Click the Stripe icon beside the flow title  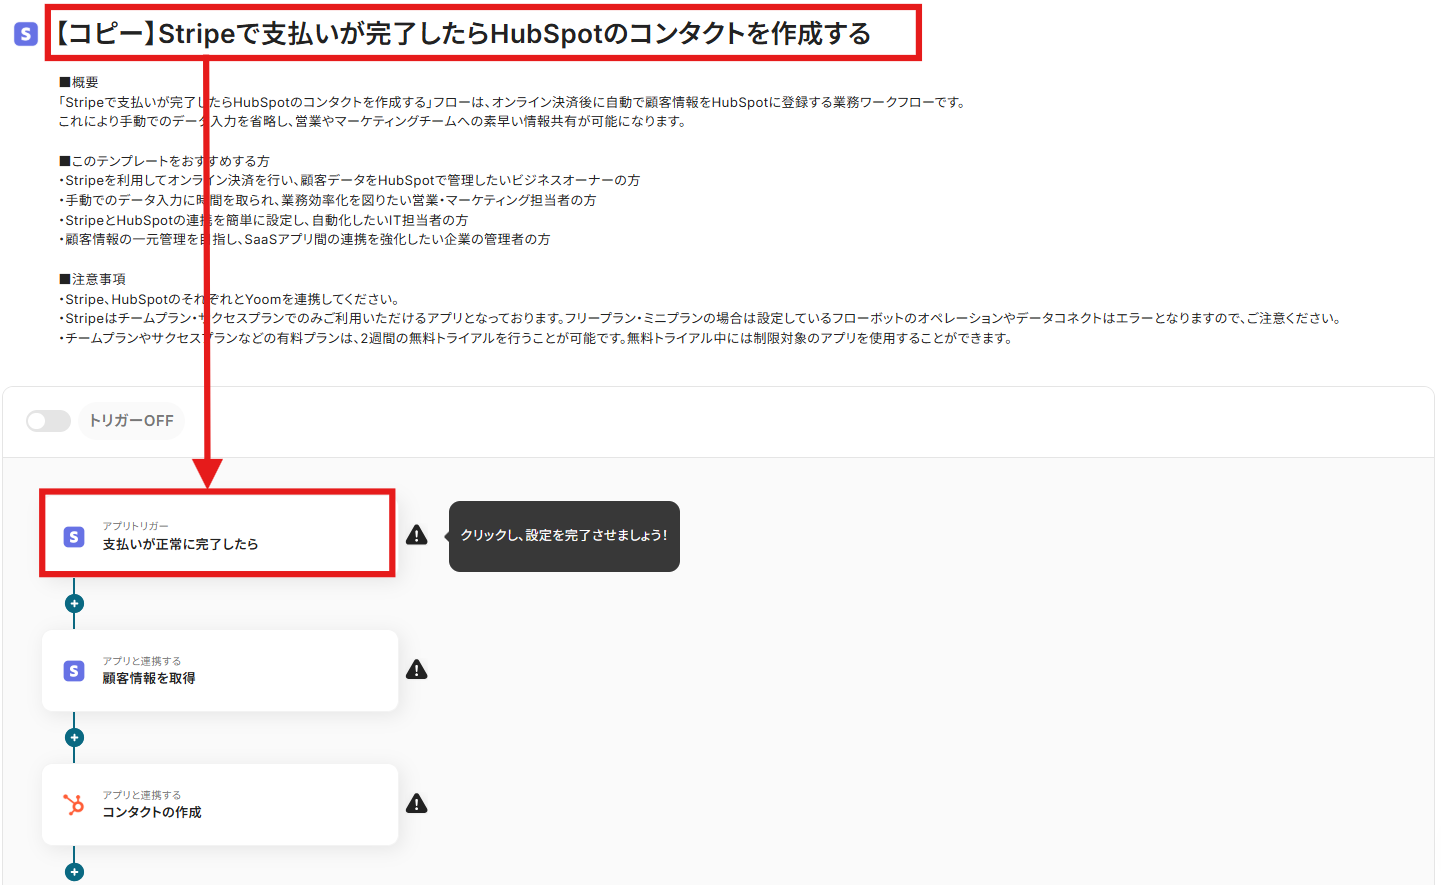tap(26, 34)
